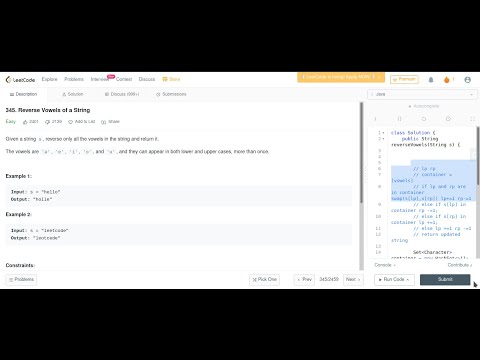Go to the Next problem
The image size is (480, 360).
(x=353, y=279)
